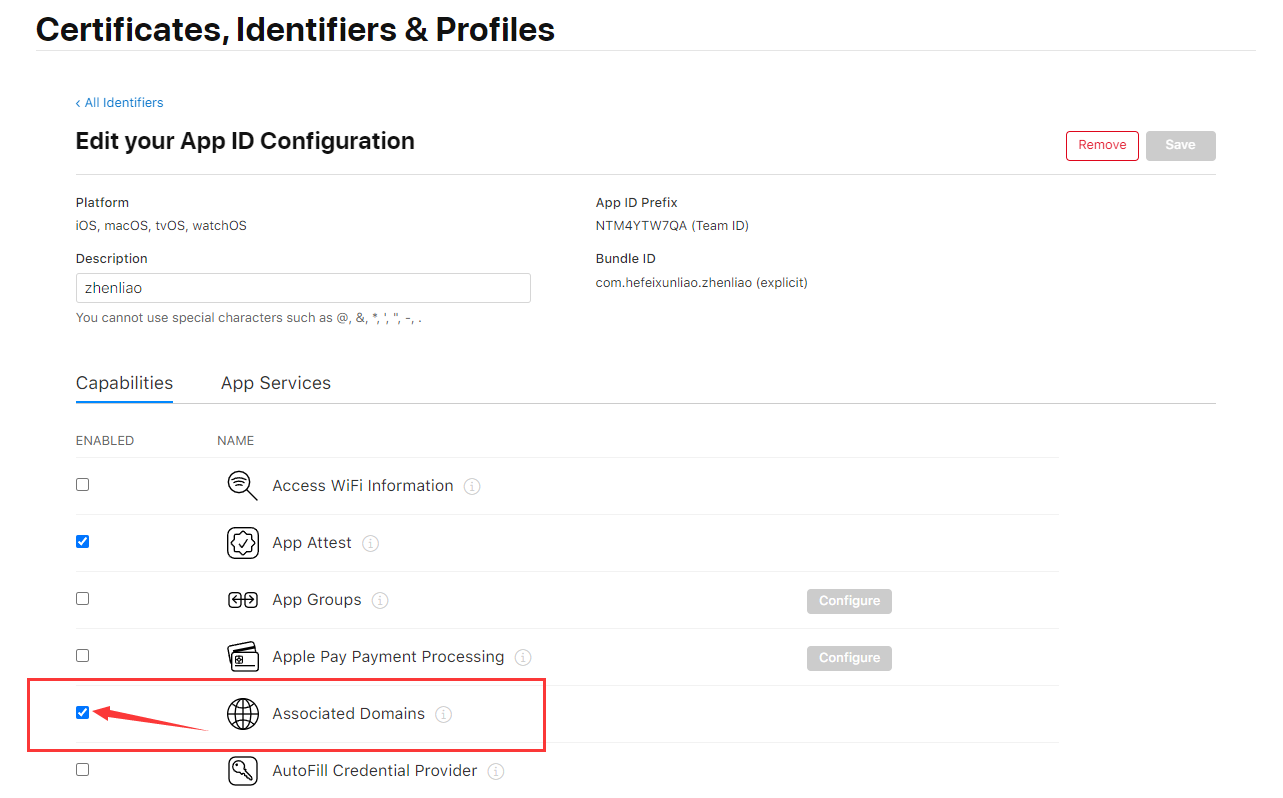This screenshot has width=1283, height=798.
Task: Select the Capabilities tab
Action: click(124, 383)
